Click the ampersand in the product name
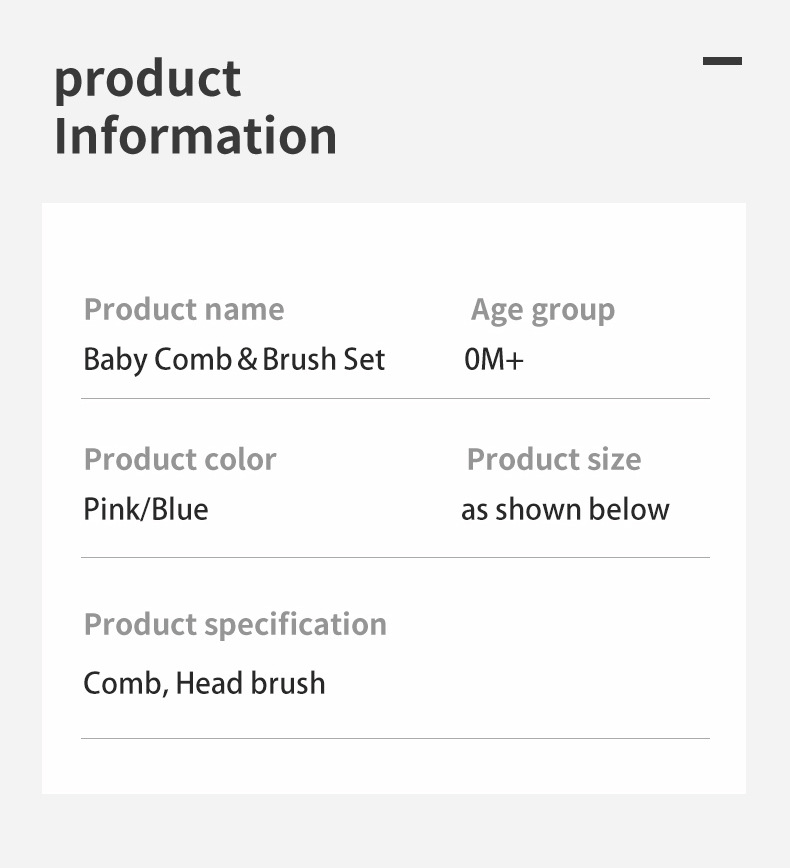Viewport: 790px width, 868px height. [247, 360]
